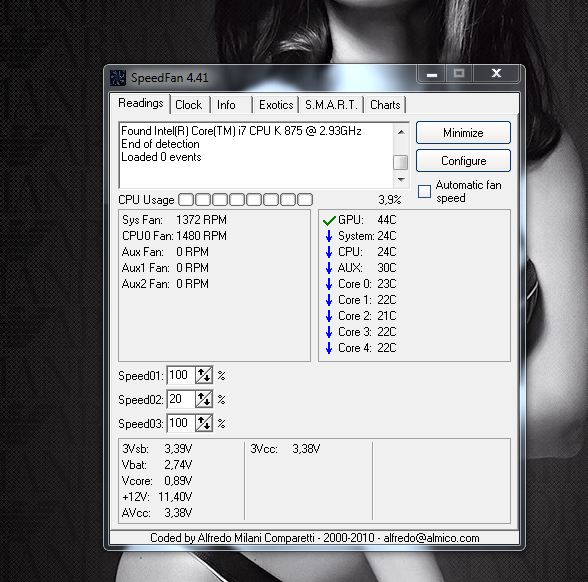
Task: Click the blue down arrow beside Core 0
Action: 329,284
